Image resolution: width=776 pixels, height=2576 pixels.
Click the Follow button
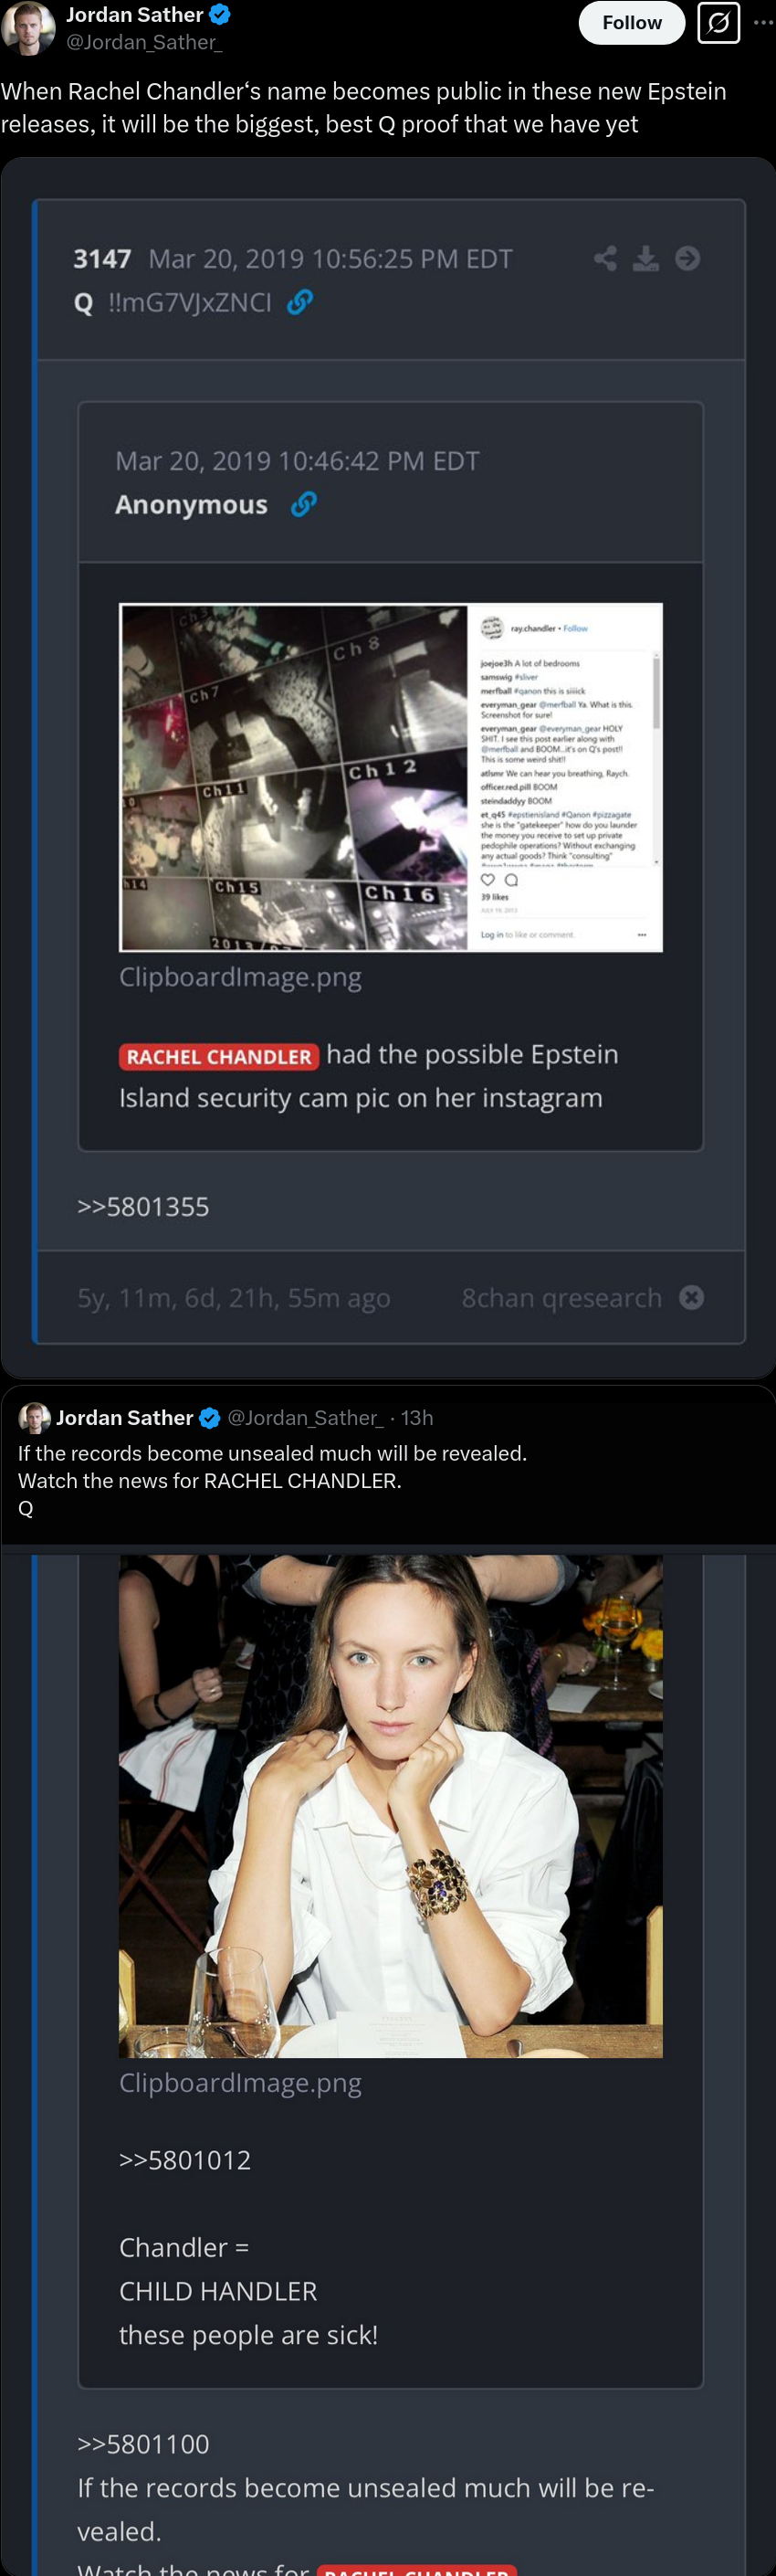tap(631, 23)
